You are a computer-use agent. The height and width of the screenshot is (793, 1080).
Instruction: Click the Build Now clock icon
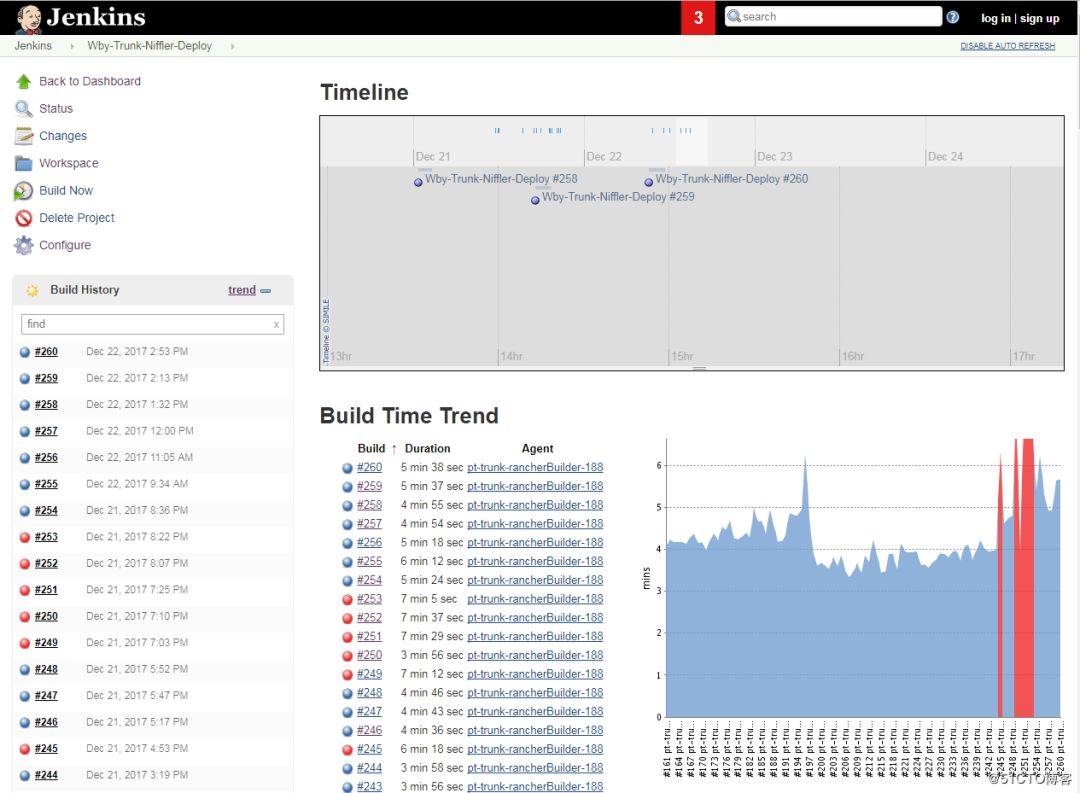(23, 191)
